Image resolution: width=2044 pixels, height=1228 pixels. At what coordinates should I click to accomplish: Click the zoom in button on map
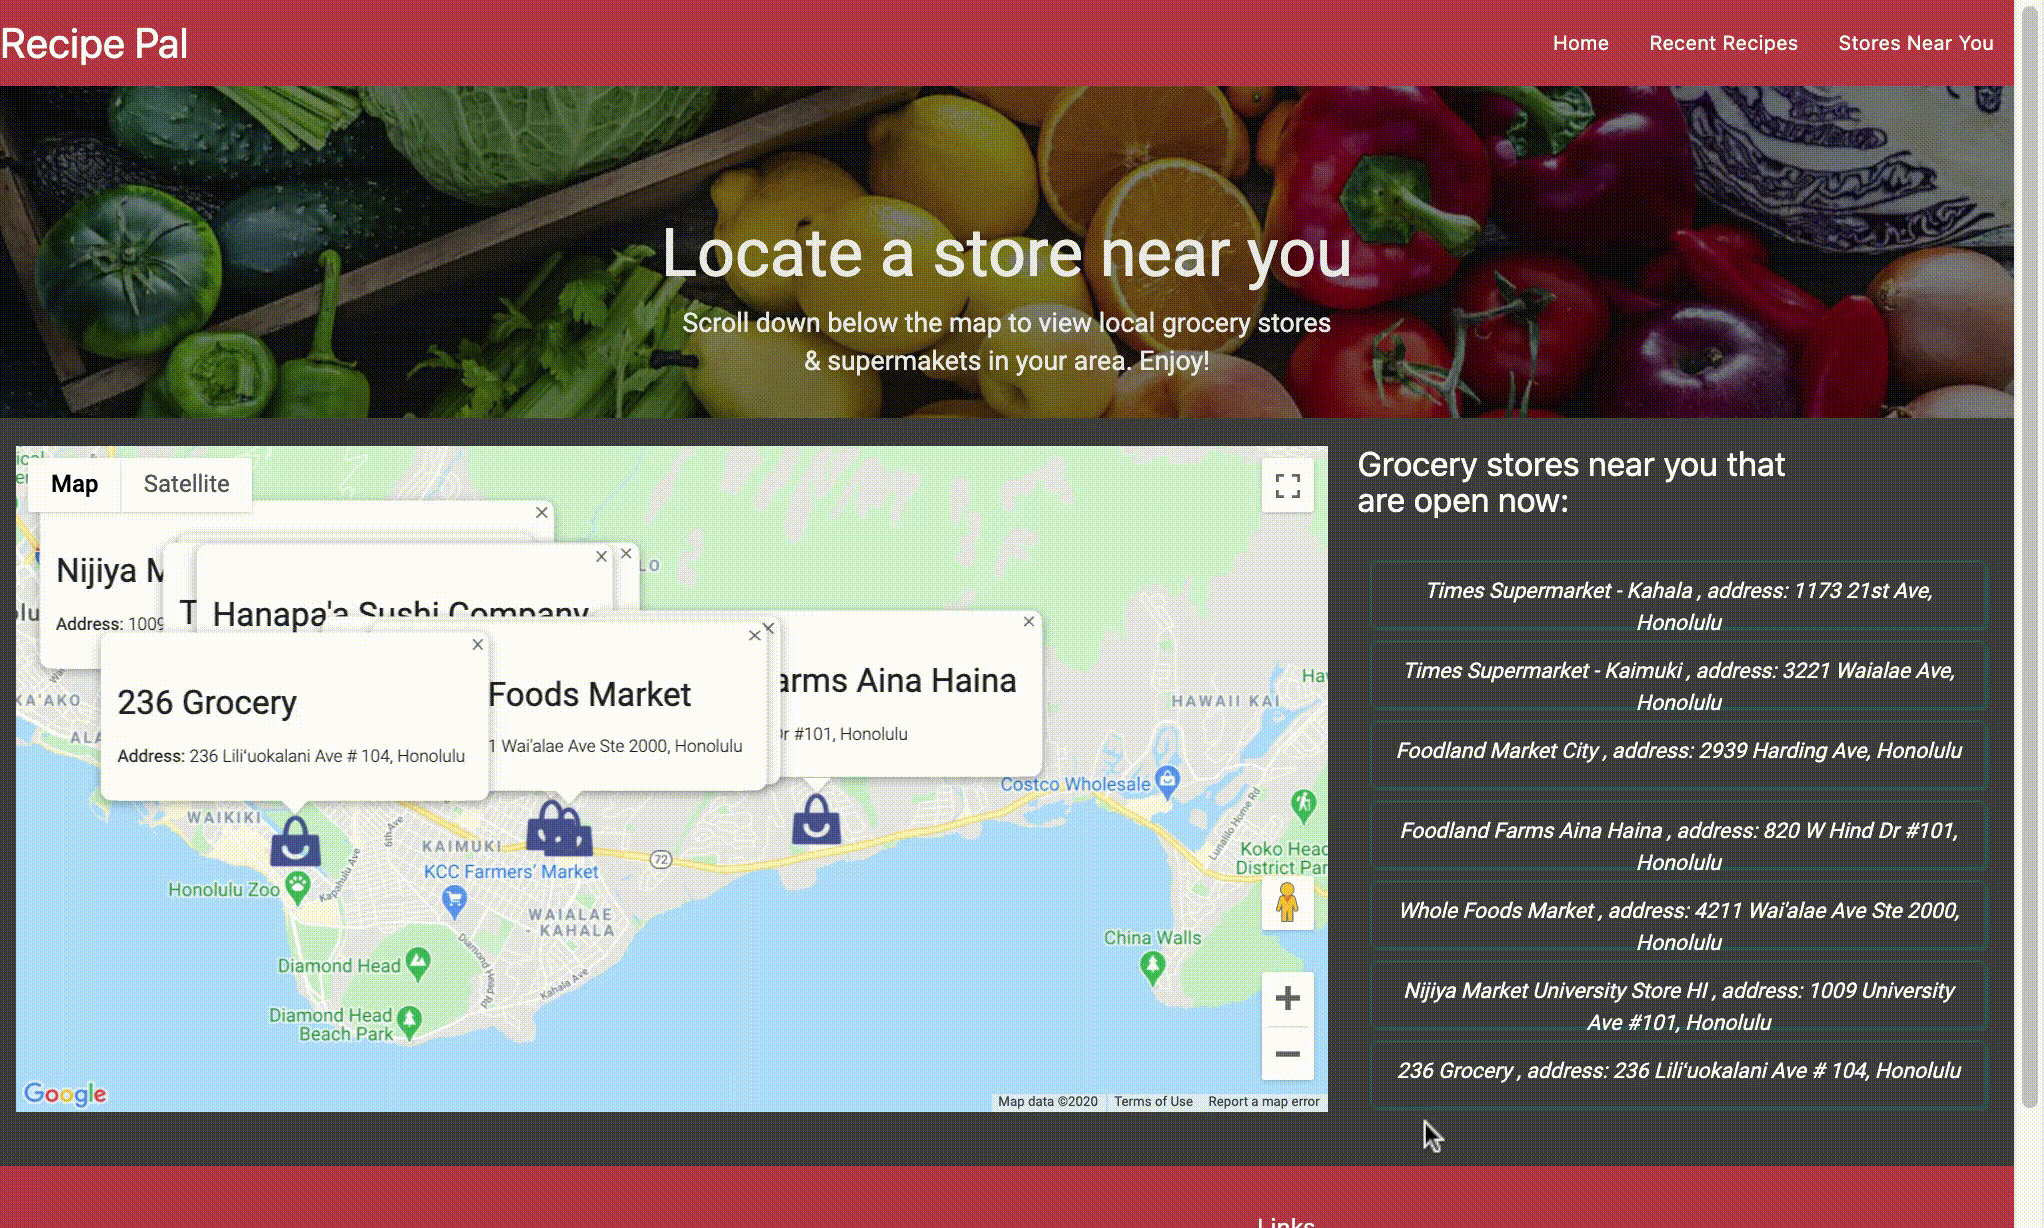(x=1283, y=996)
